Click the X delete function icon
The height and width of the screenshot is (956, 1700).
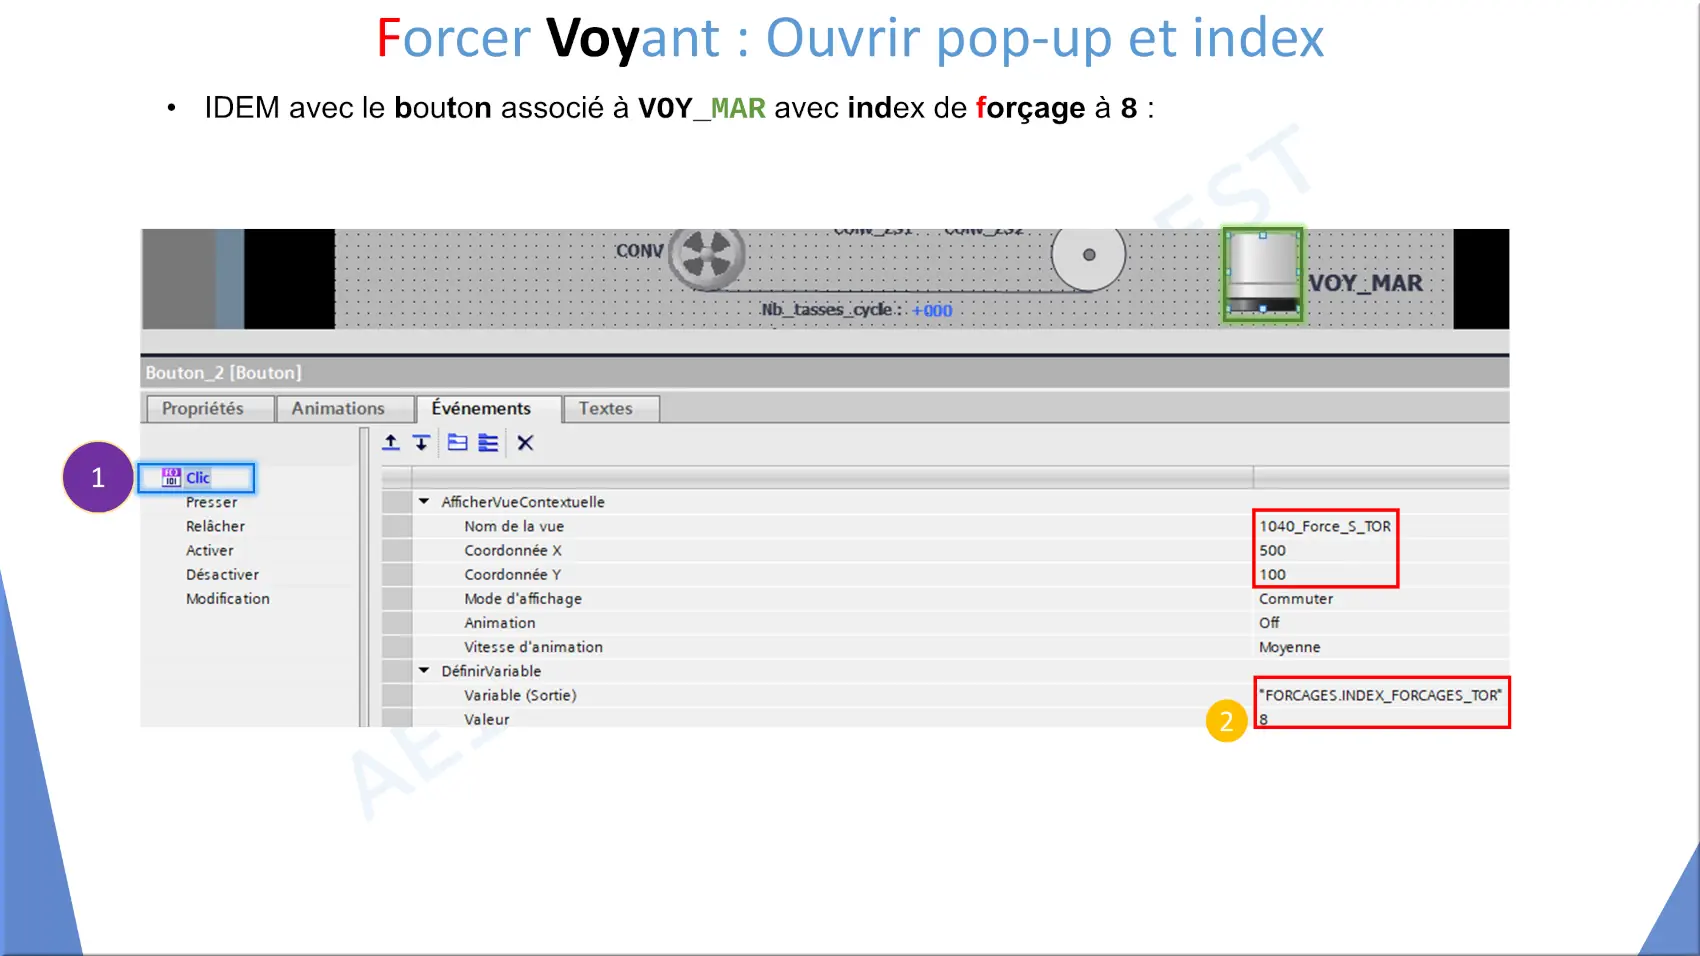click(x=525, y=443)
